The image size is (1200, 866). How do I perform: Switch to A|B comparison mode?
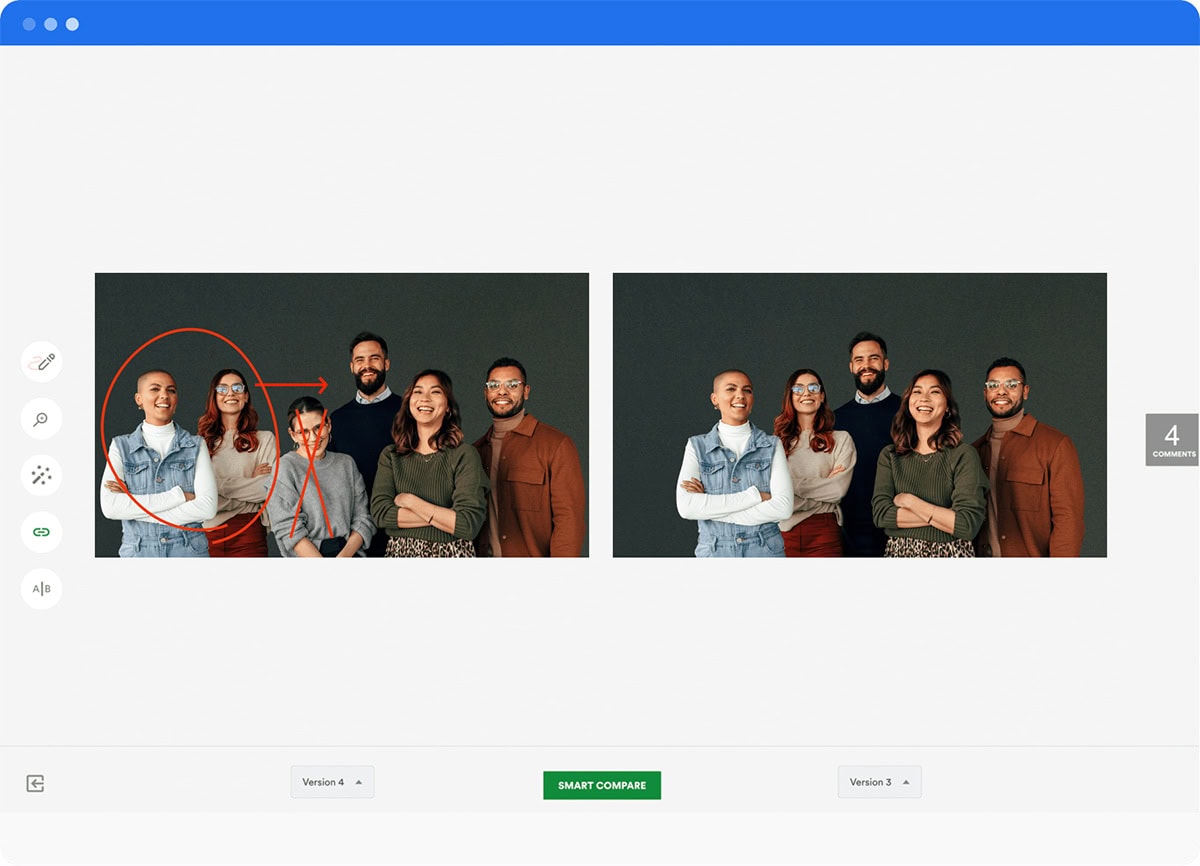(40, 589)
